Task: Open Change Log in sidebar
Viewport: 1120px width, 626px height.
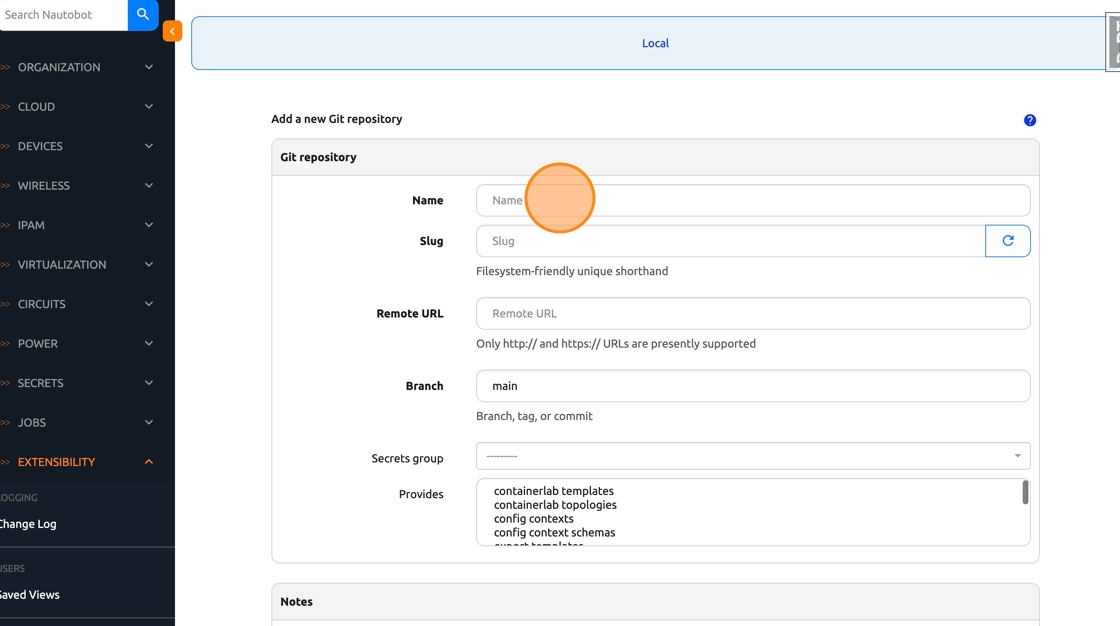Action: [28, 524]
